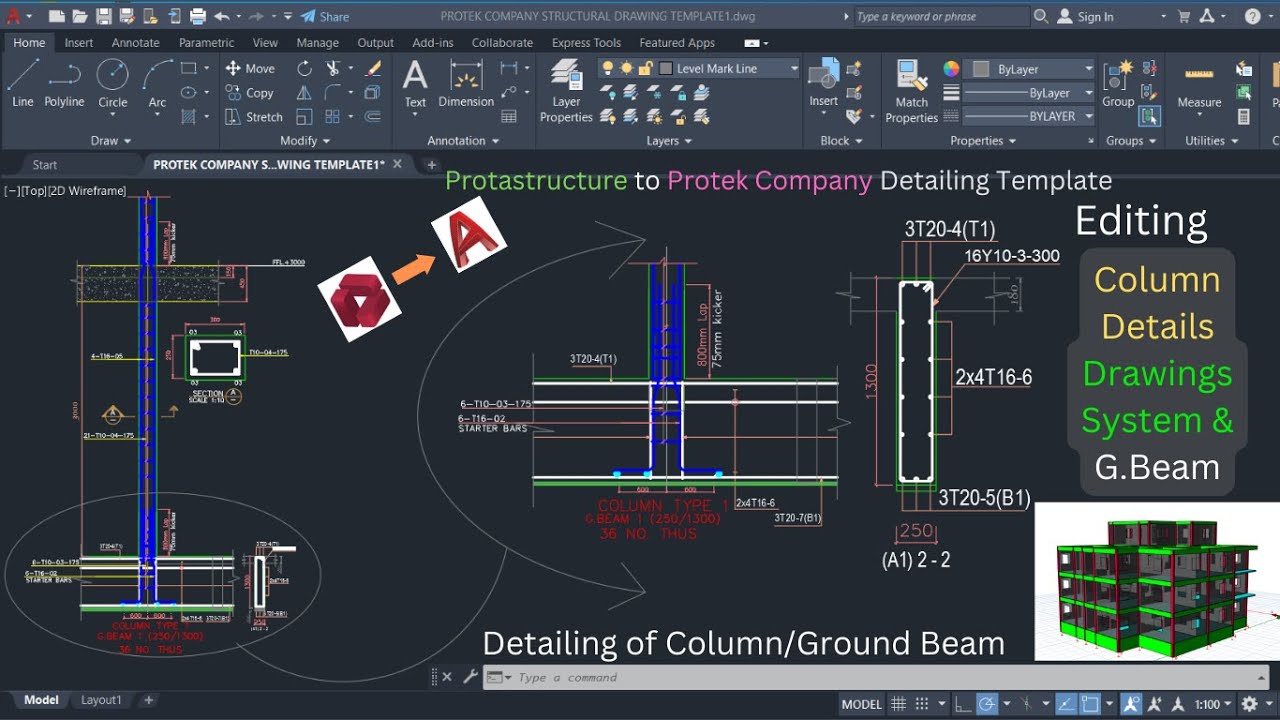Toggle 2D object snap in status bar
Screen dimensions: 1280x720
1090,704
